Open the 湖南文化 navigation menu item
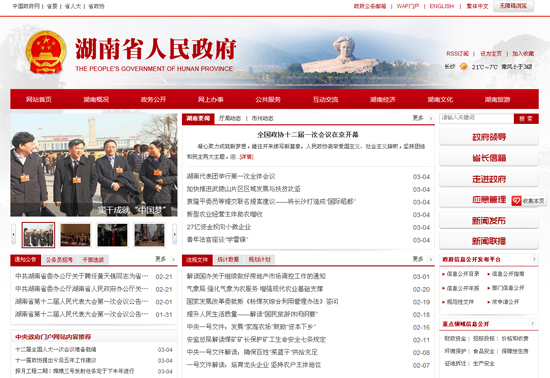Viewport: 550px width, 378px height. (x=440, y=99)
